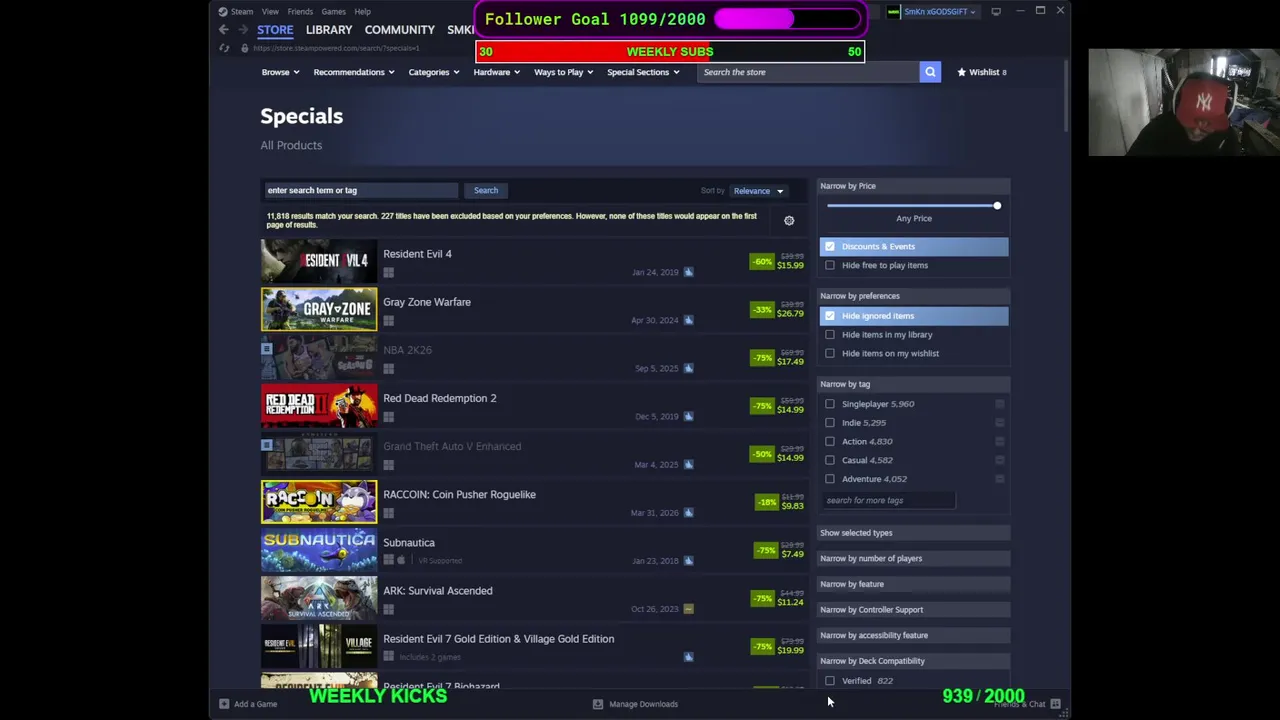Tick the Verified Deck compatibility checkbox

click(x=830, y=681)
